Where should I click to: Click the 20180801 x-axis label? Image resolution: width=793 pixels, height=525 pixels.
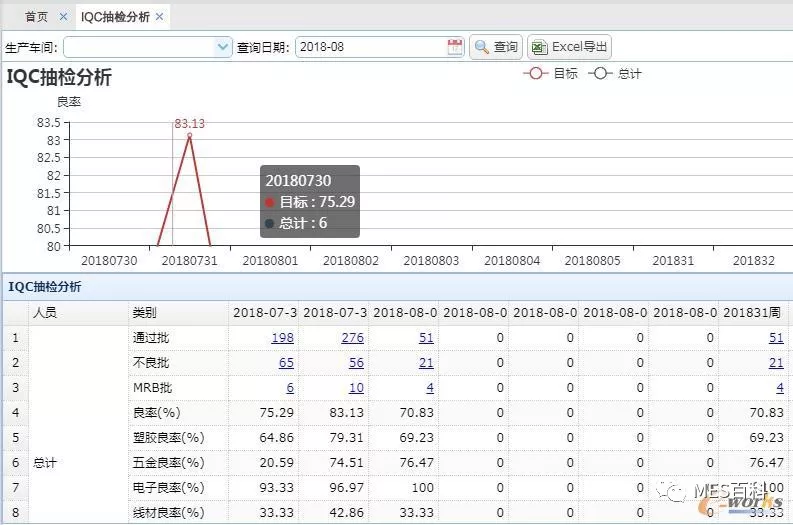(x=271, y=260)
